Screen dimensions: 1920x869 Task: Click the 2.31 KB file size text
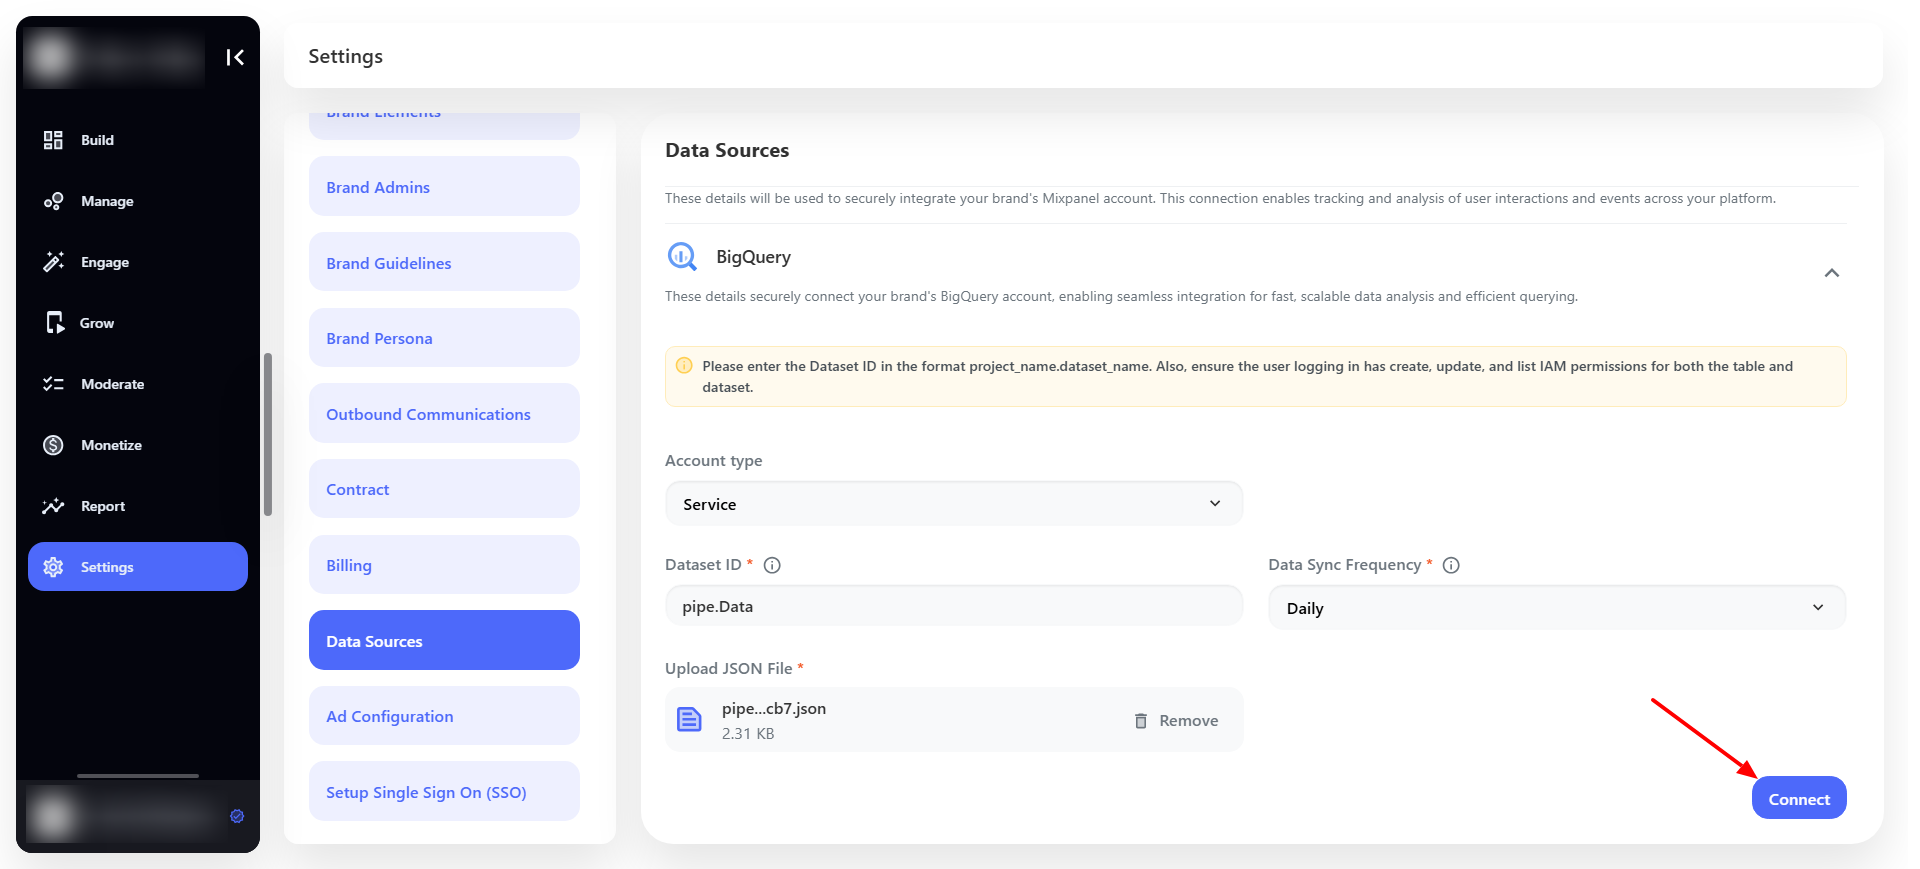748,734
